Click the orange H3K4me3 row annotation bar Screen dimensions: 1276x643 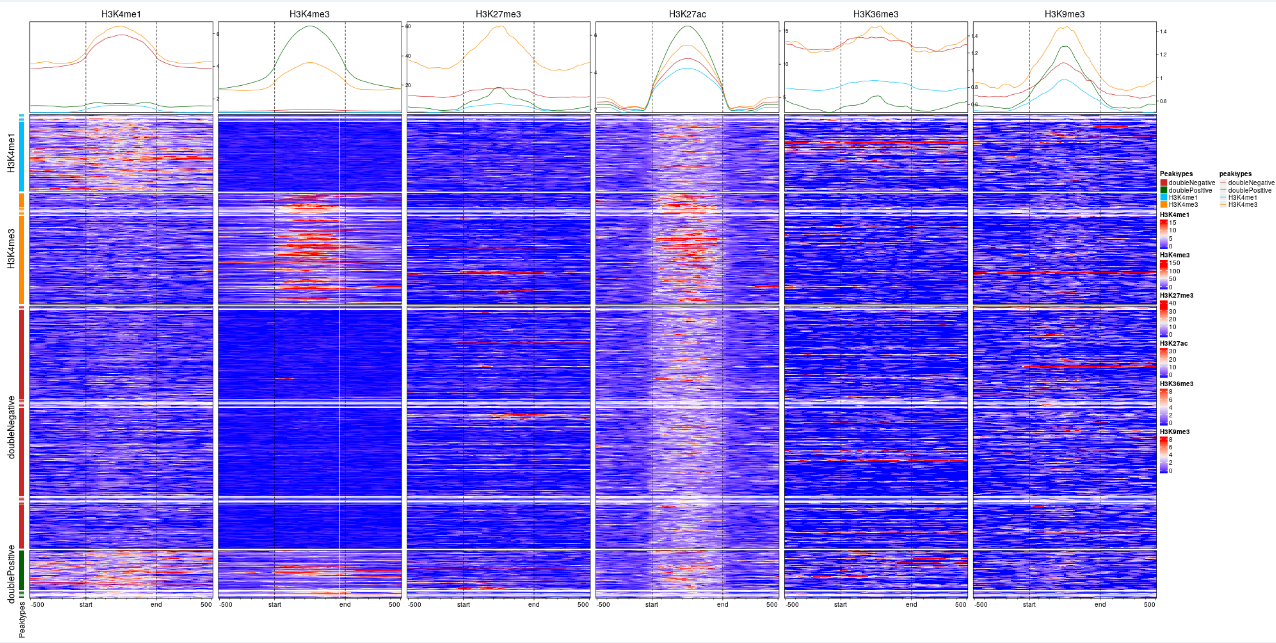tap(21, 248)
